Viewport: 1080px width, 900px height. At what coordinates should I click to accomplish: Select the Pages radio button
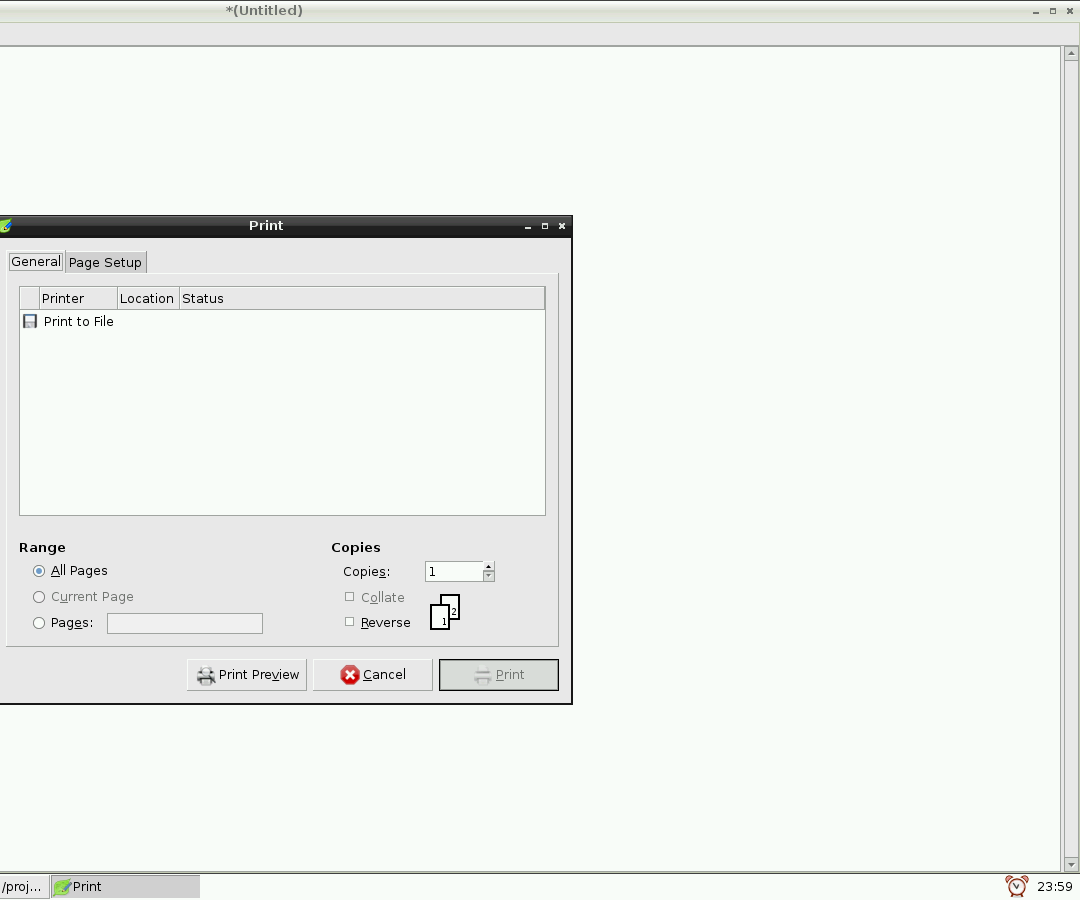[38, 622]
